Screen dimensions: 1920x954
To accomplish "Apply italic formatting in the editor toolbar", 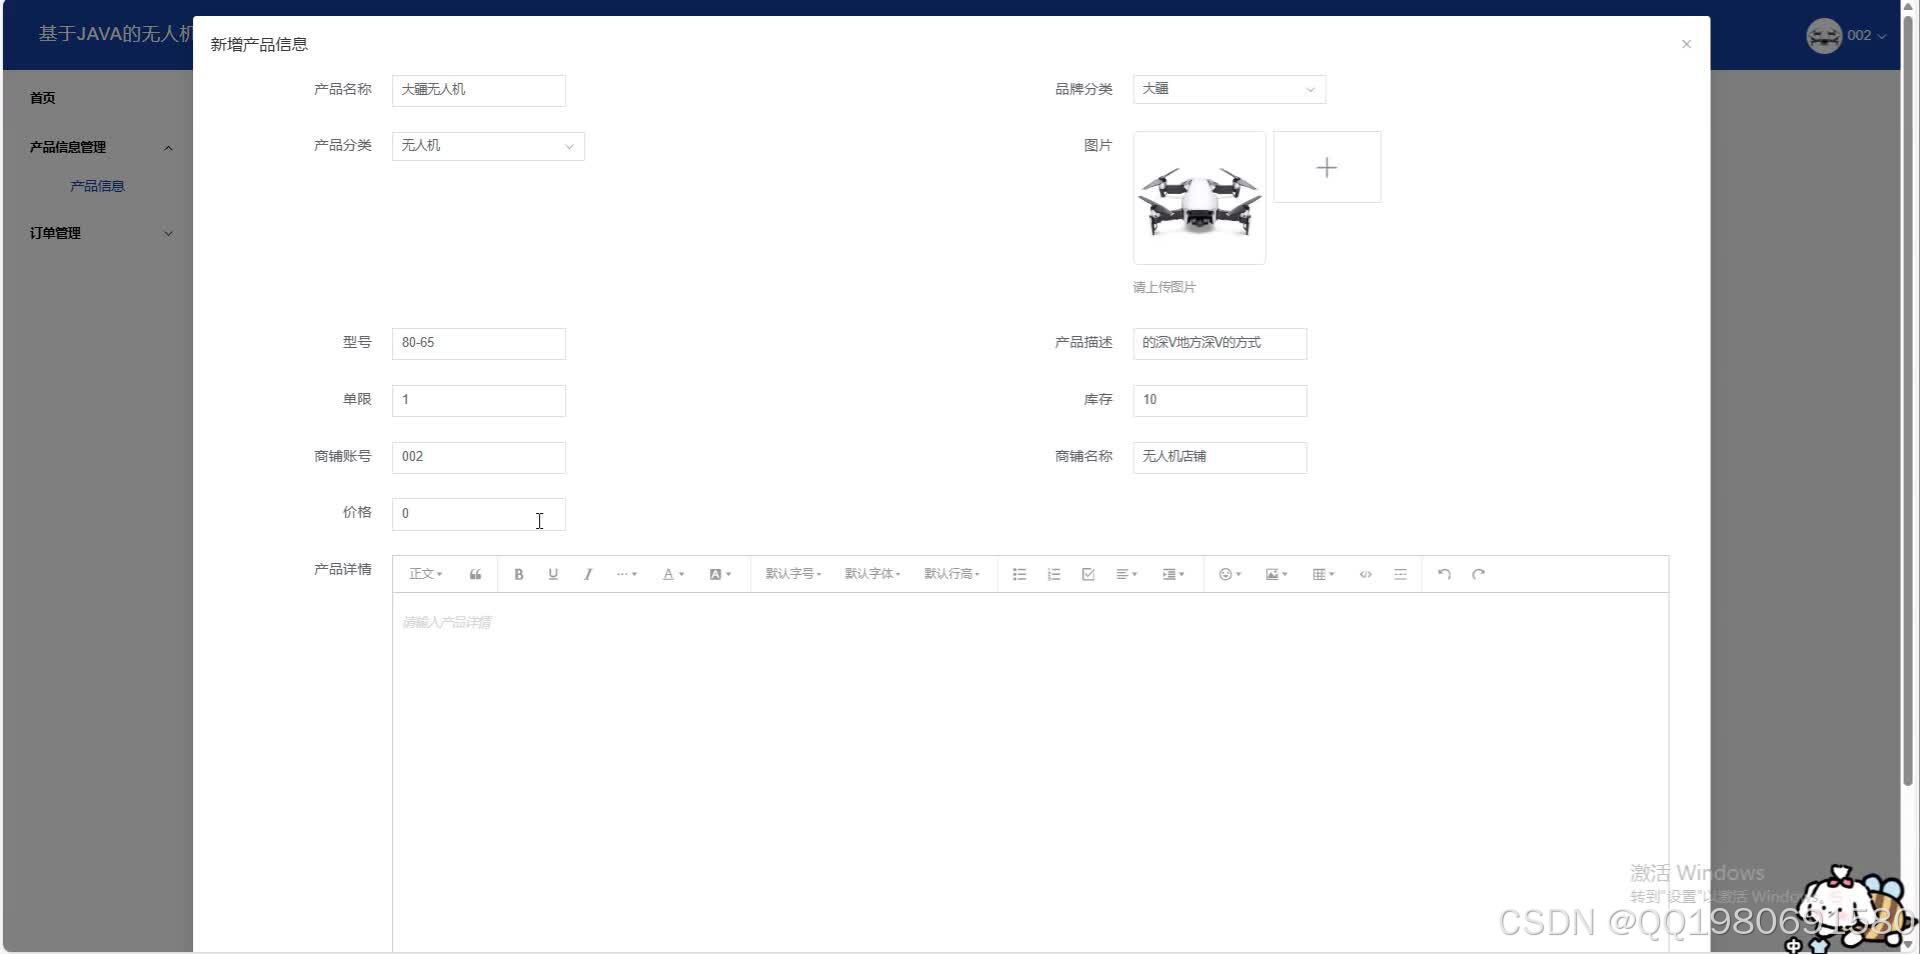I will 587,573.
